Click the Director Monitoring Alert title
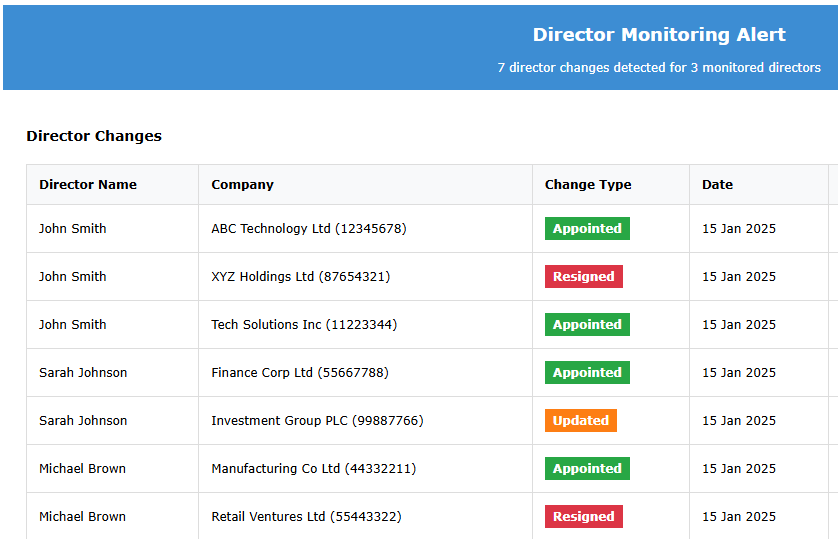Viewport: 838px width, 539px height. 658,35
